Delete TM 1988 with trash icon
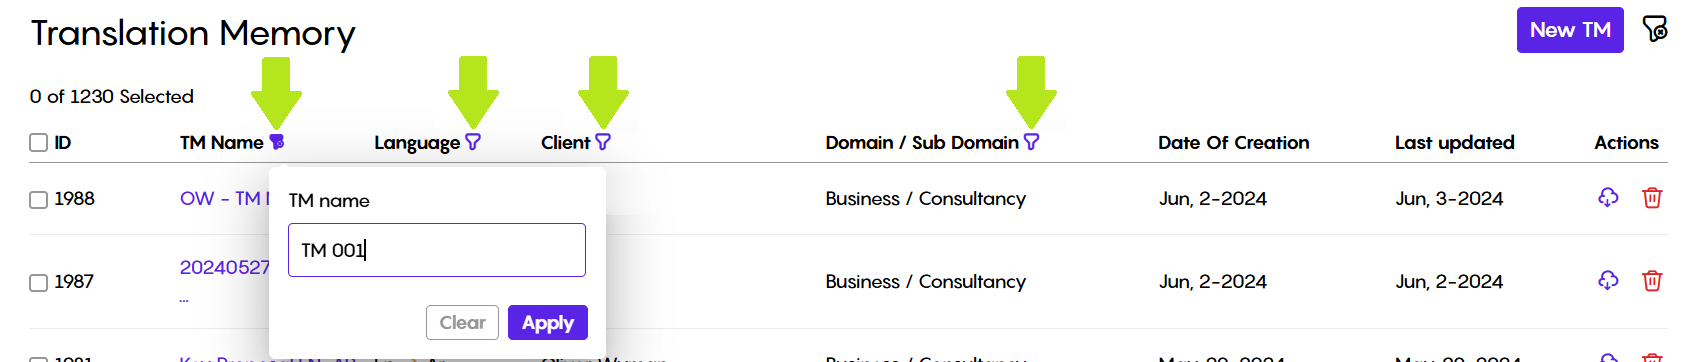The image size is (1685, 362). (1652, 197)
